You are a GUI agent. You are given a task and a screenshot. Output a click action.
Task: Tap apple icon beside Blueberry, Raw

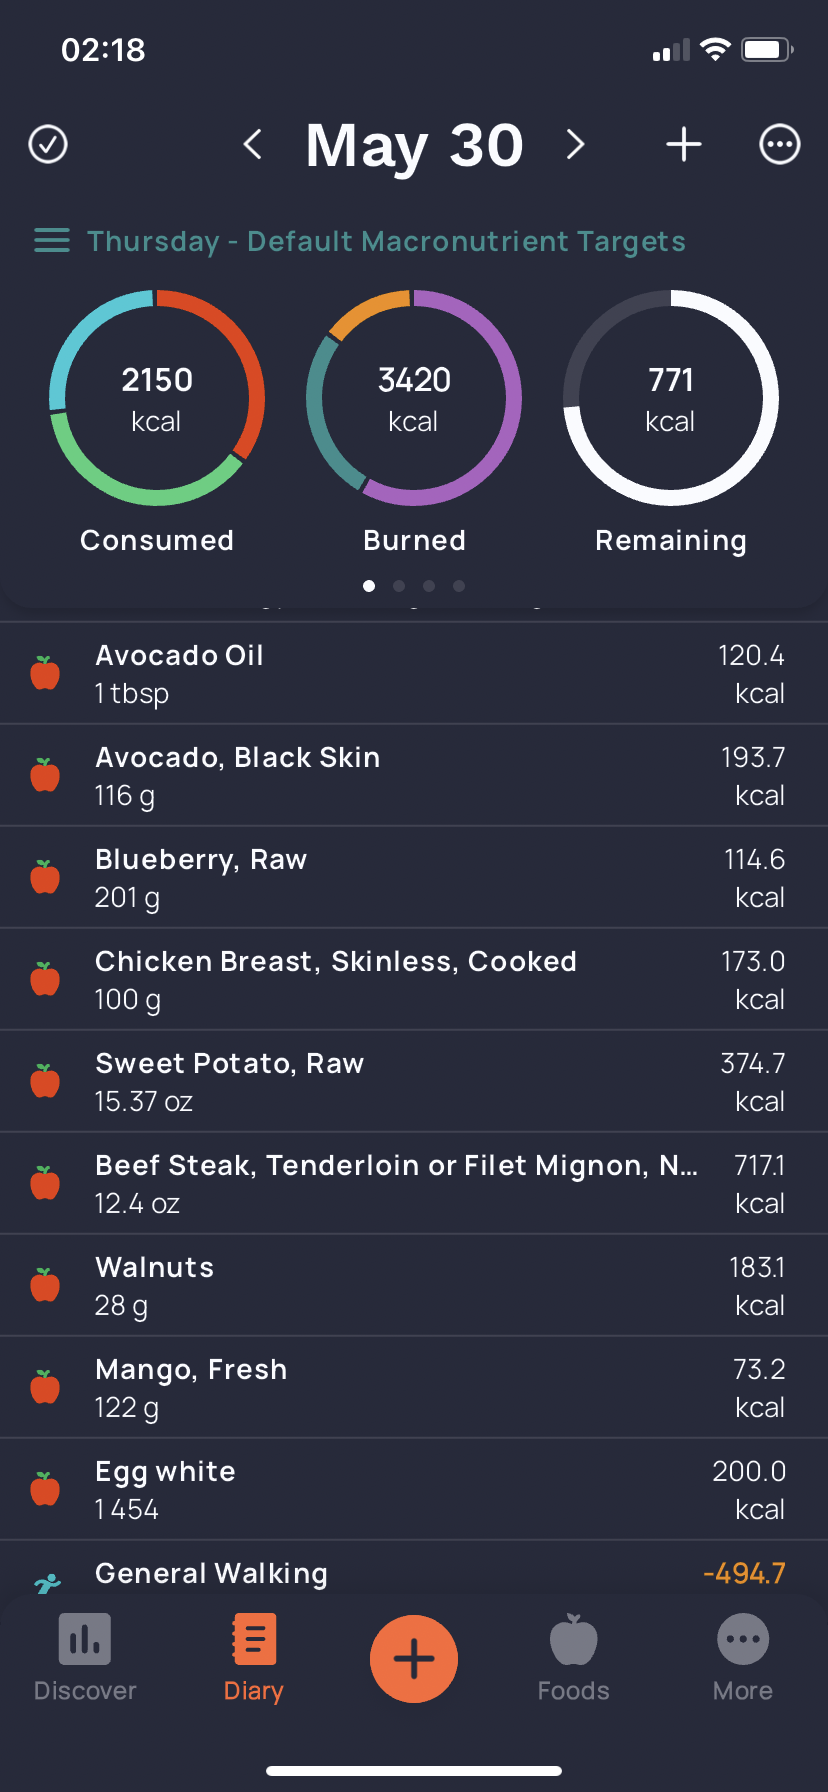coord(45,877)
